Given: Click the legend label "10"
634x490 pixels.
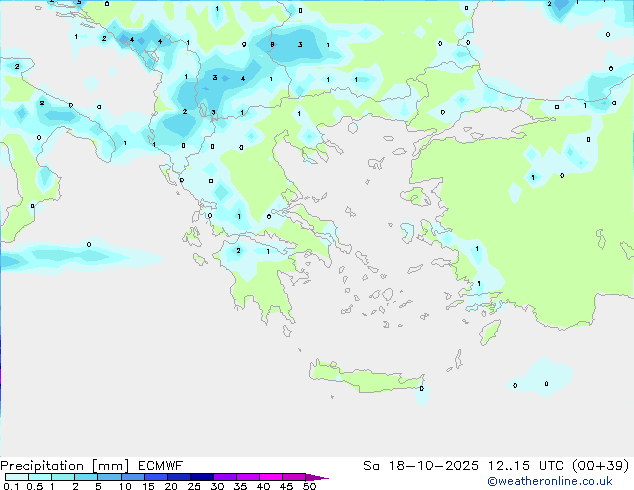Looking at the screenshot, I should (x=125, y=486).
